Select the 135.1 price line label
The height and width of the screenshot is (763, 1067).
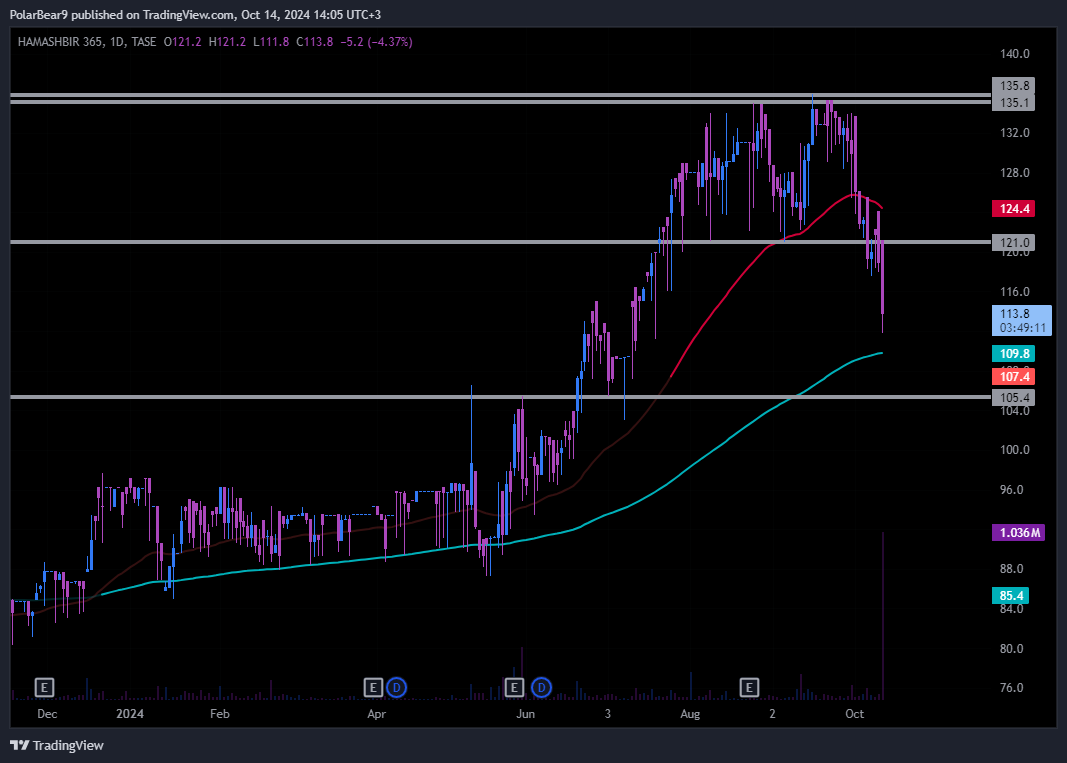(x=1014, y=103)
